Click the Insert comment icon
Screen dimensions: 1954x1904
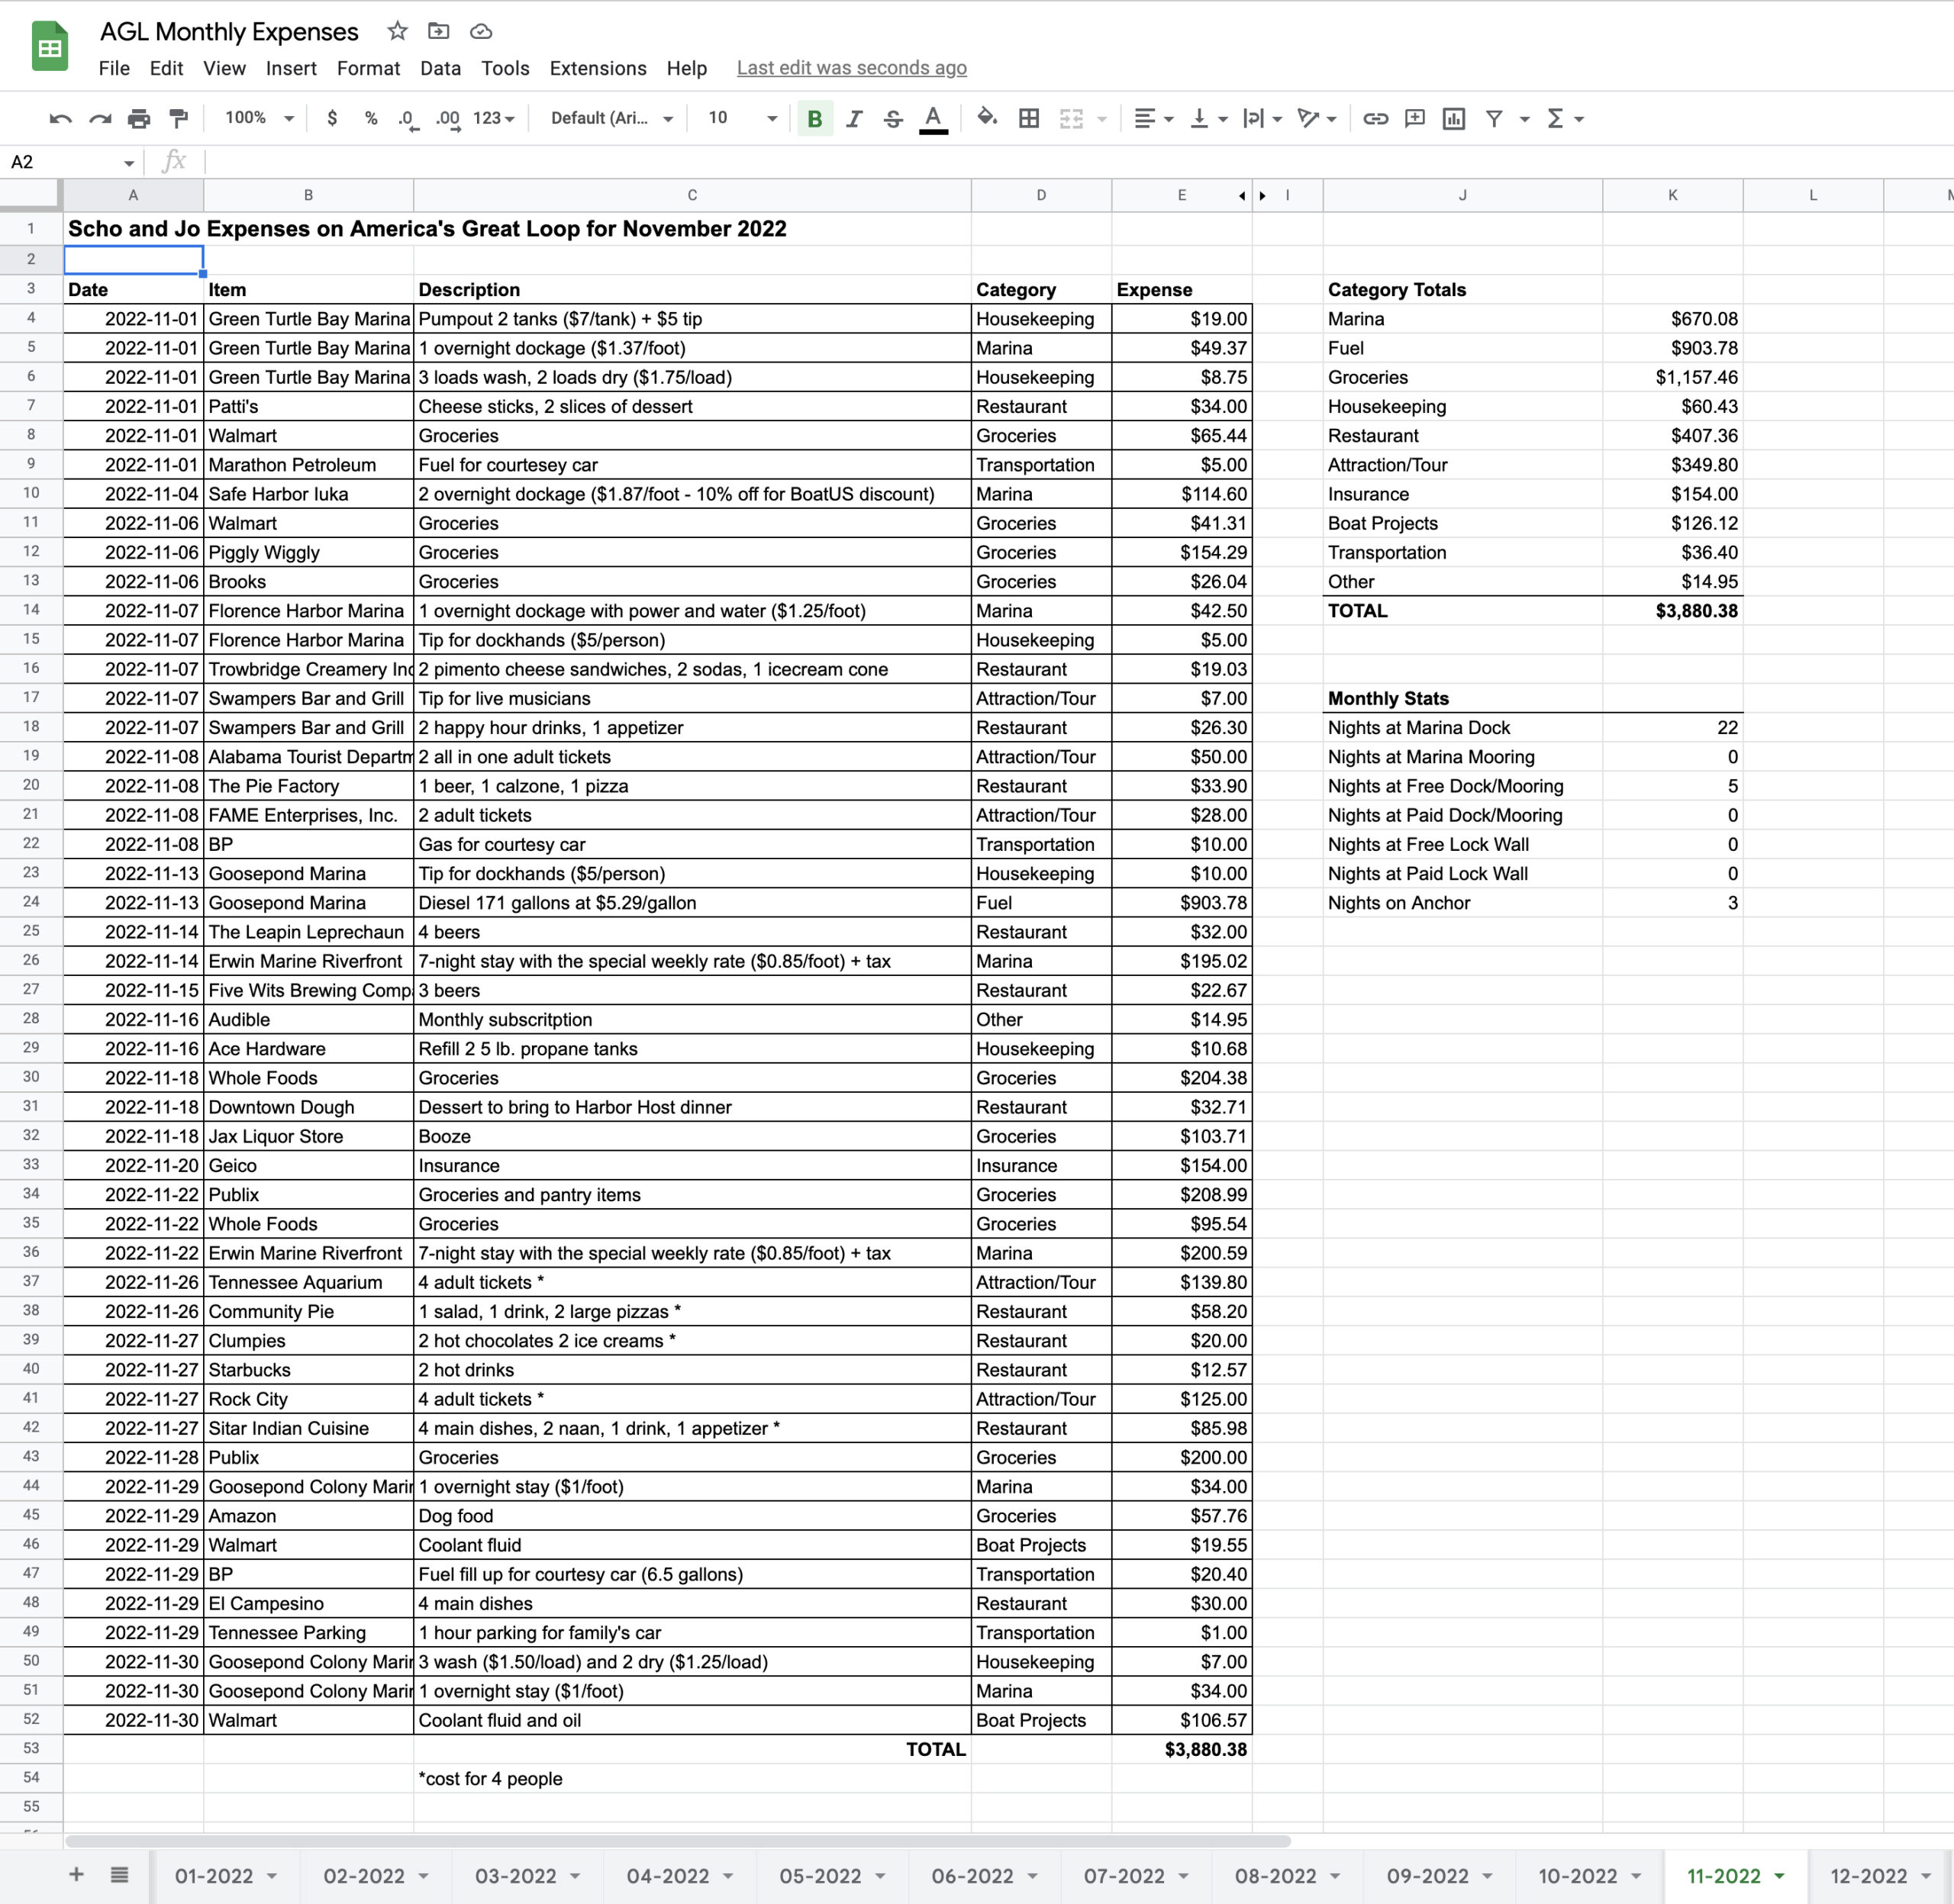(x=1414, y=119)
